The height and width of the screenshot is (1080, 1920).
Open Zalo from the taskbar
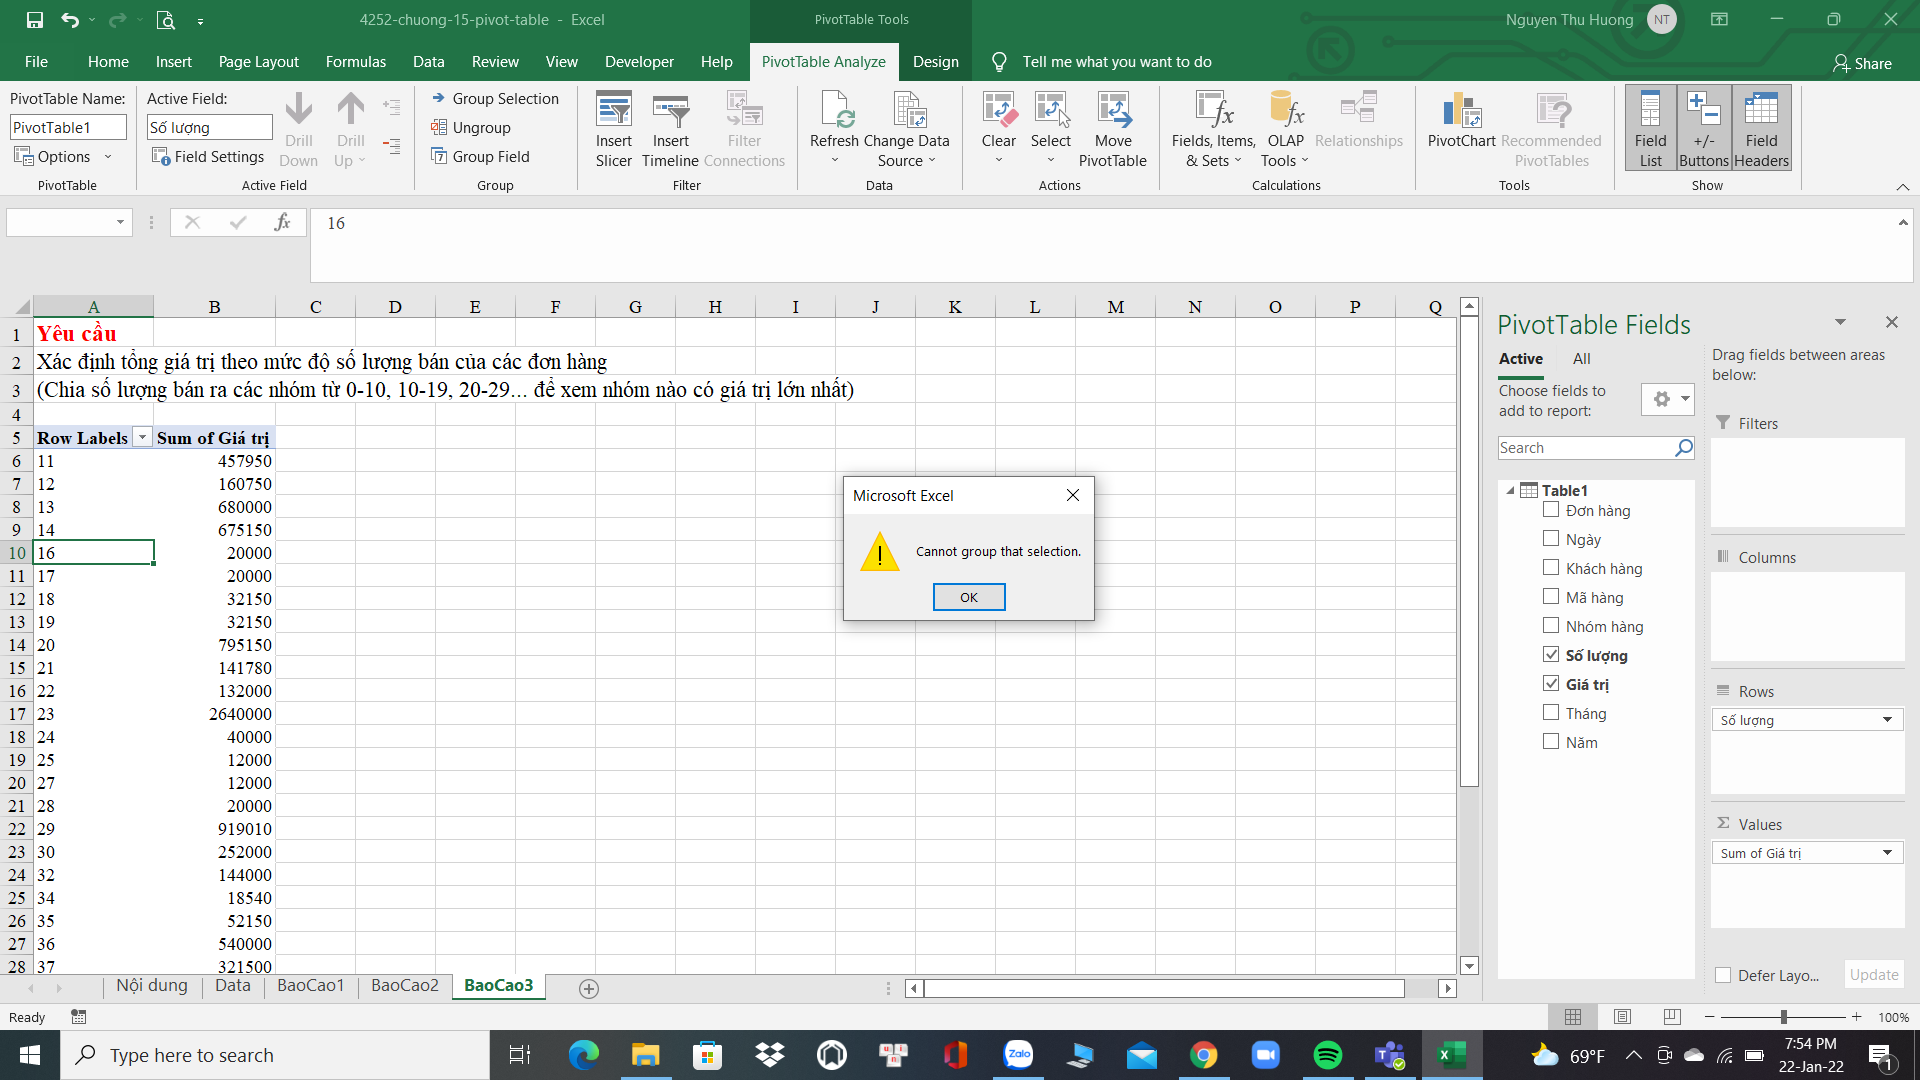[x=1018, y=1055]
